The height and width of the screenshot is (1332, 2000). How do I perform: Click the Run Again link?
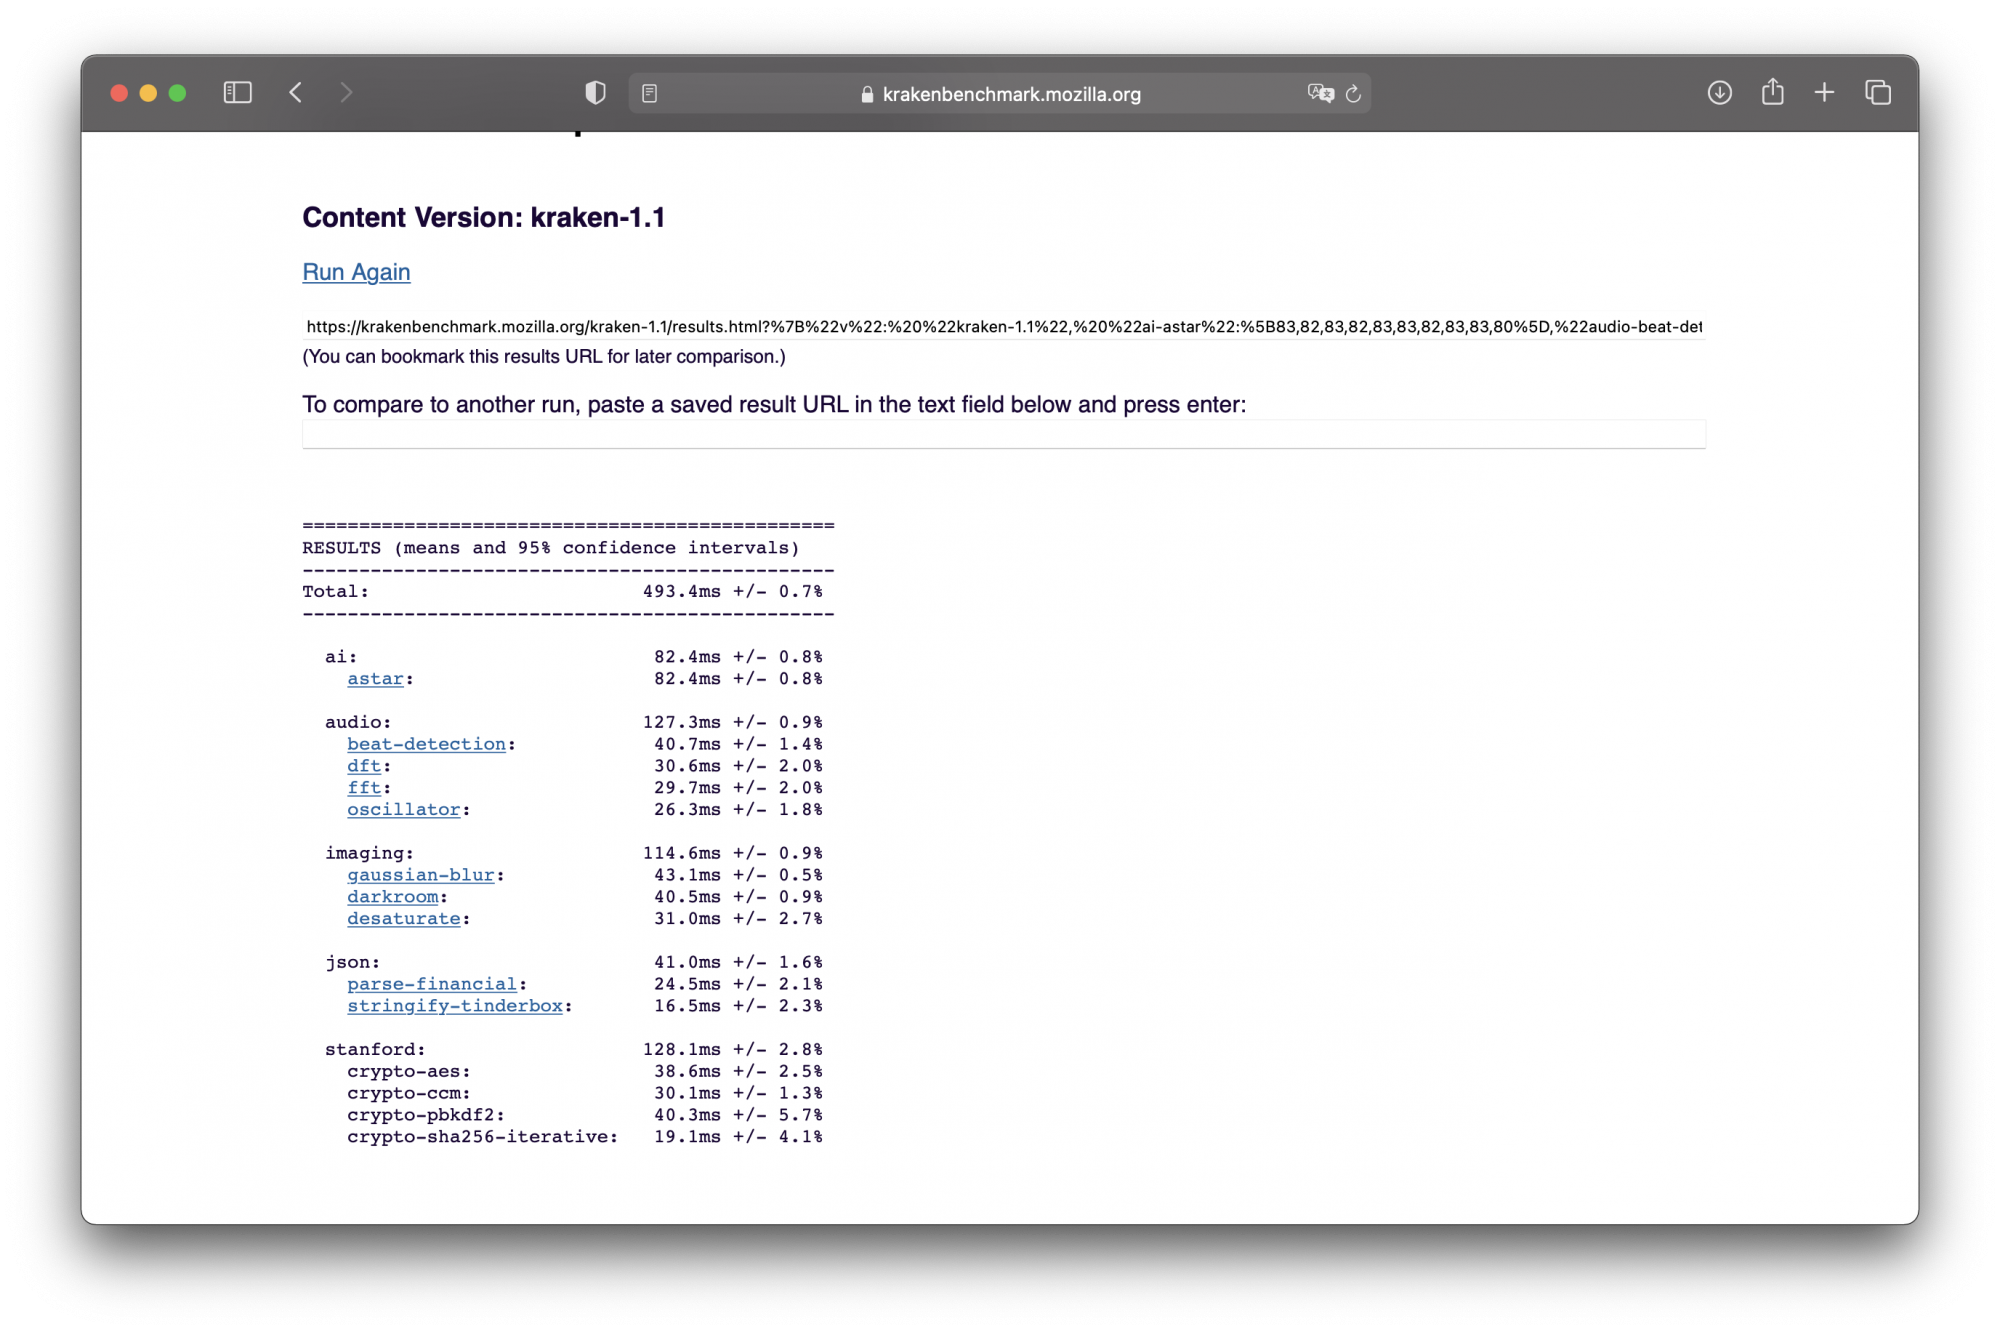(356, 272)
